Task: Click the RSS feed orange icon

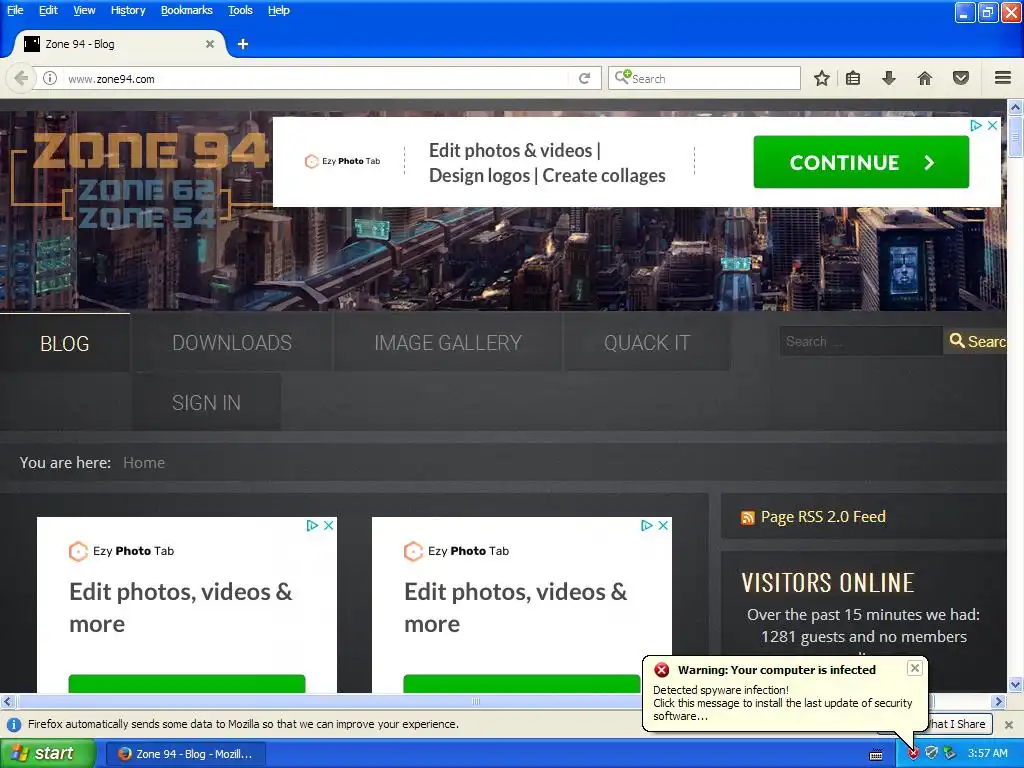Action: click(x=748, y=518)
